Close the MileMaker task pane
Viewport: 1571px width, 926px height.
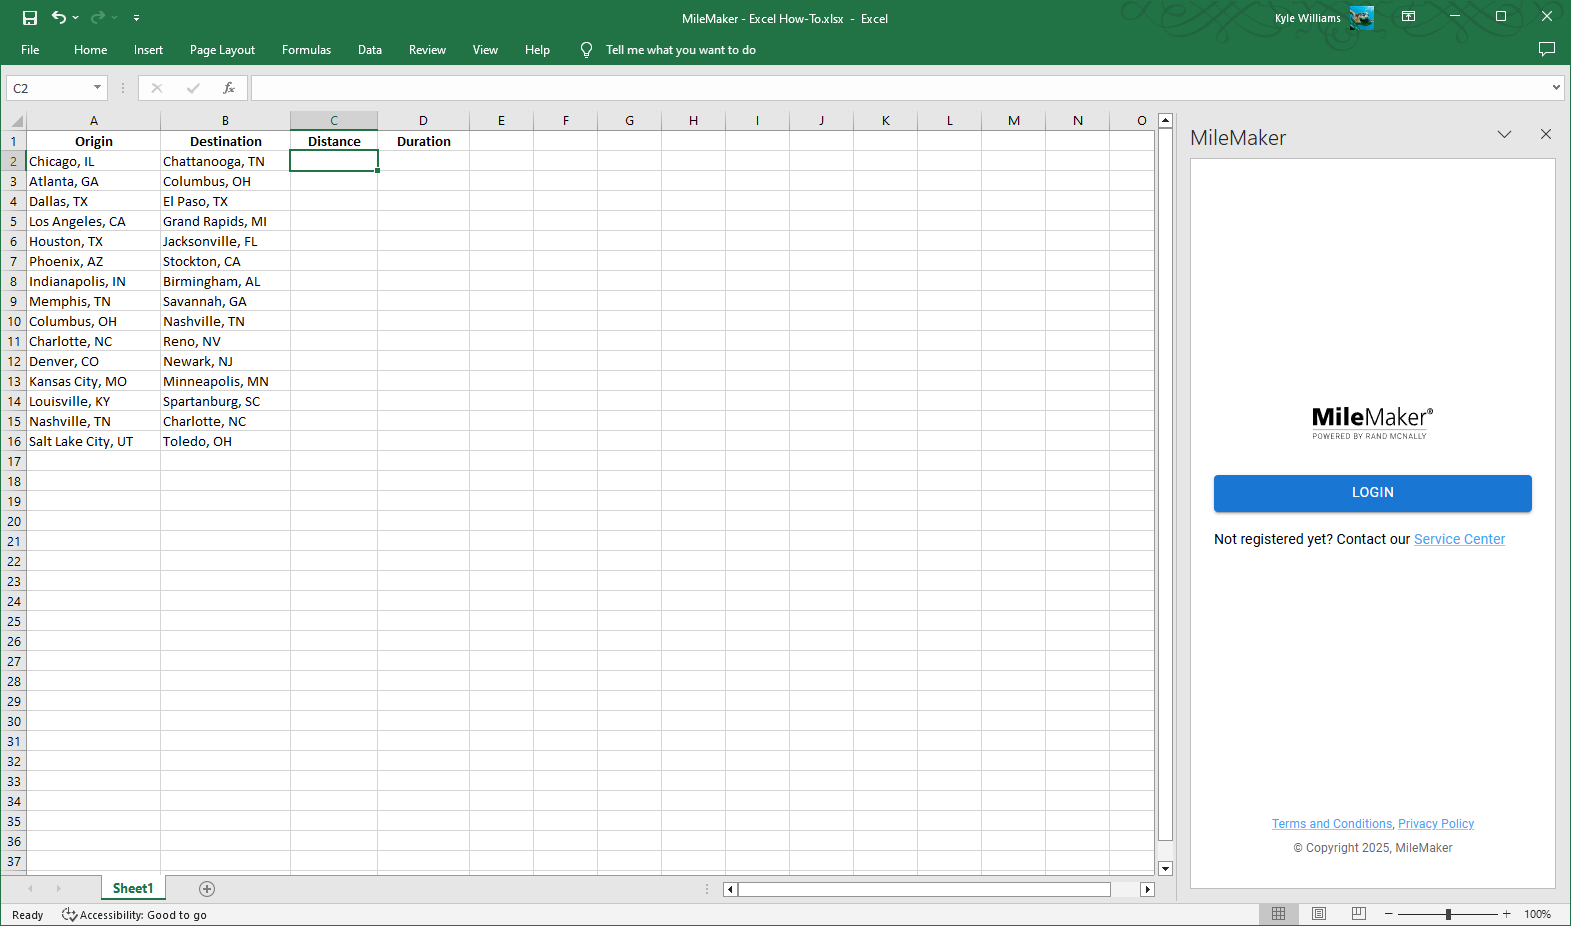1546,134
